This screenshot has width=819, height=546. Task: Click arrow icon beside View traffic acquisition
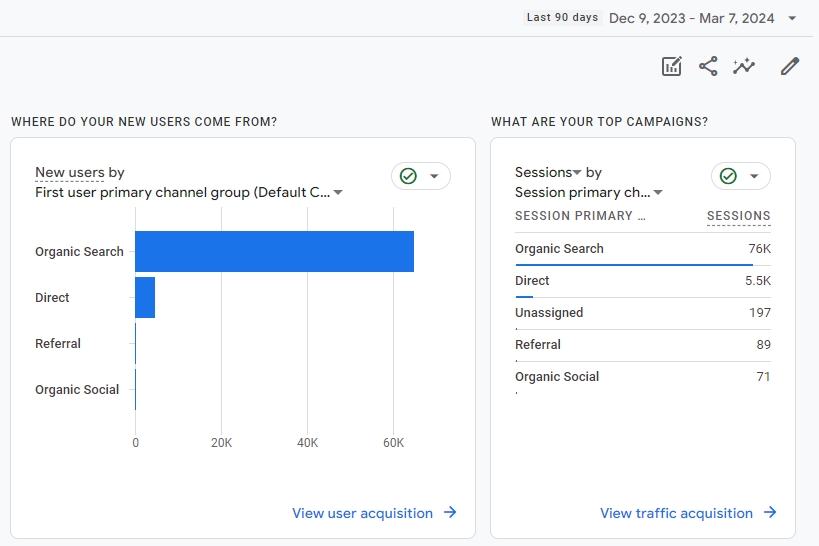770,513
